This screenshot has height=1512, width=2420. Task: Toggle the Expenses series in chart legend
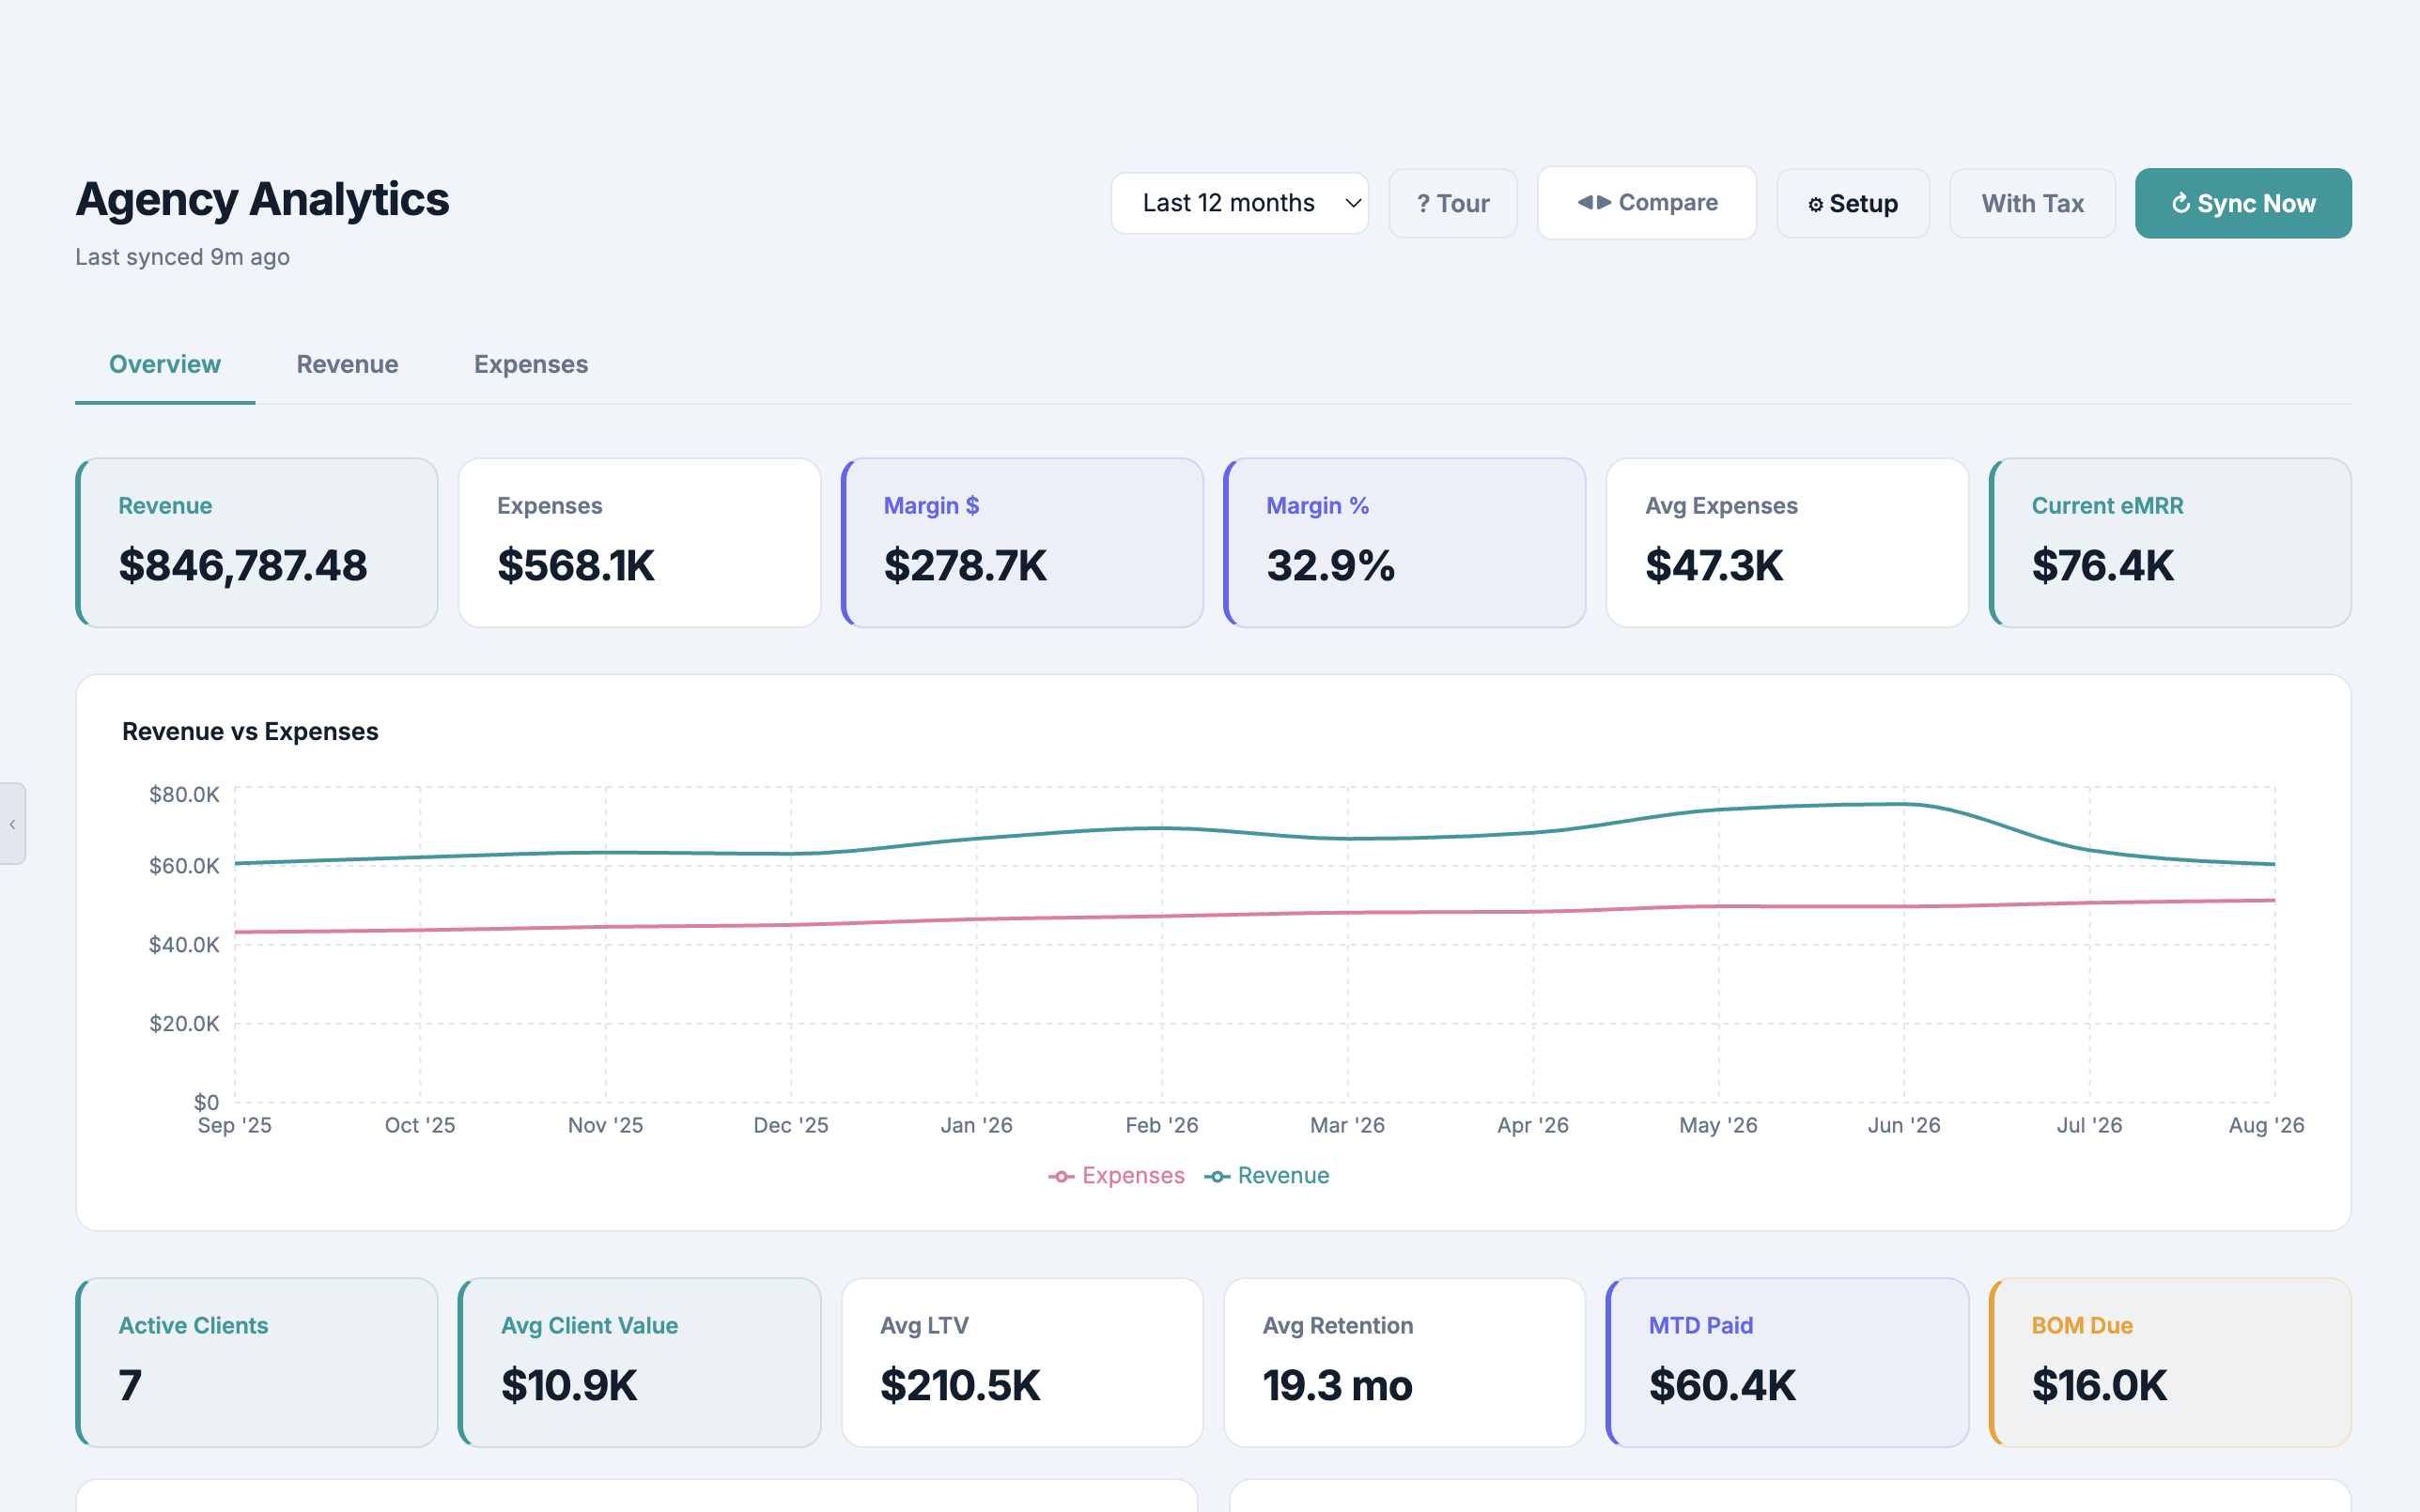[1116, 1176]
